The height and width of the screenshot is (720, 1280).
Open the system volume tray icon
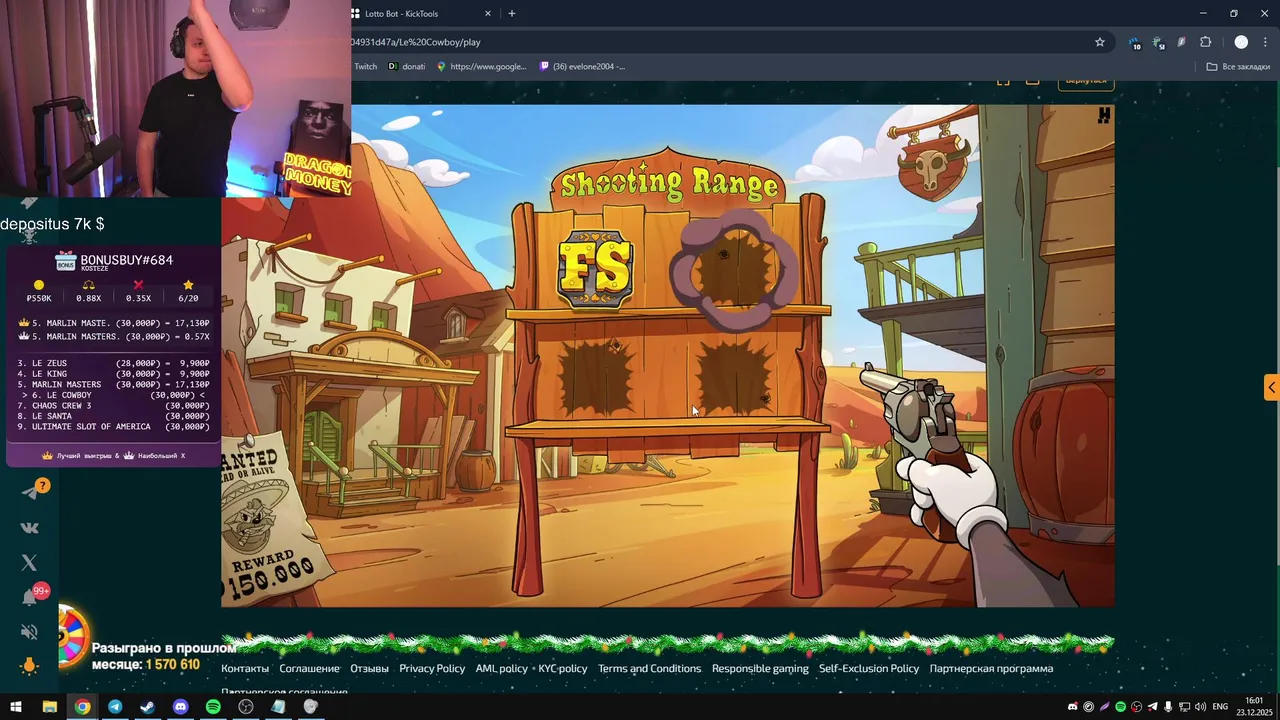[1200, 707]
